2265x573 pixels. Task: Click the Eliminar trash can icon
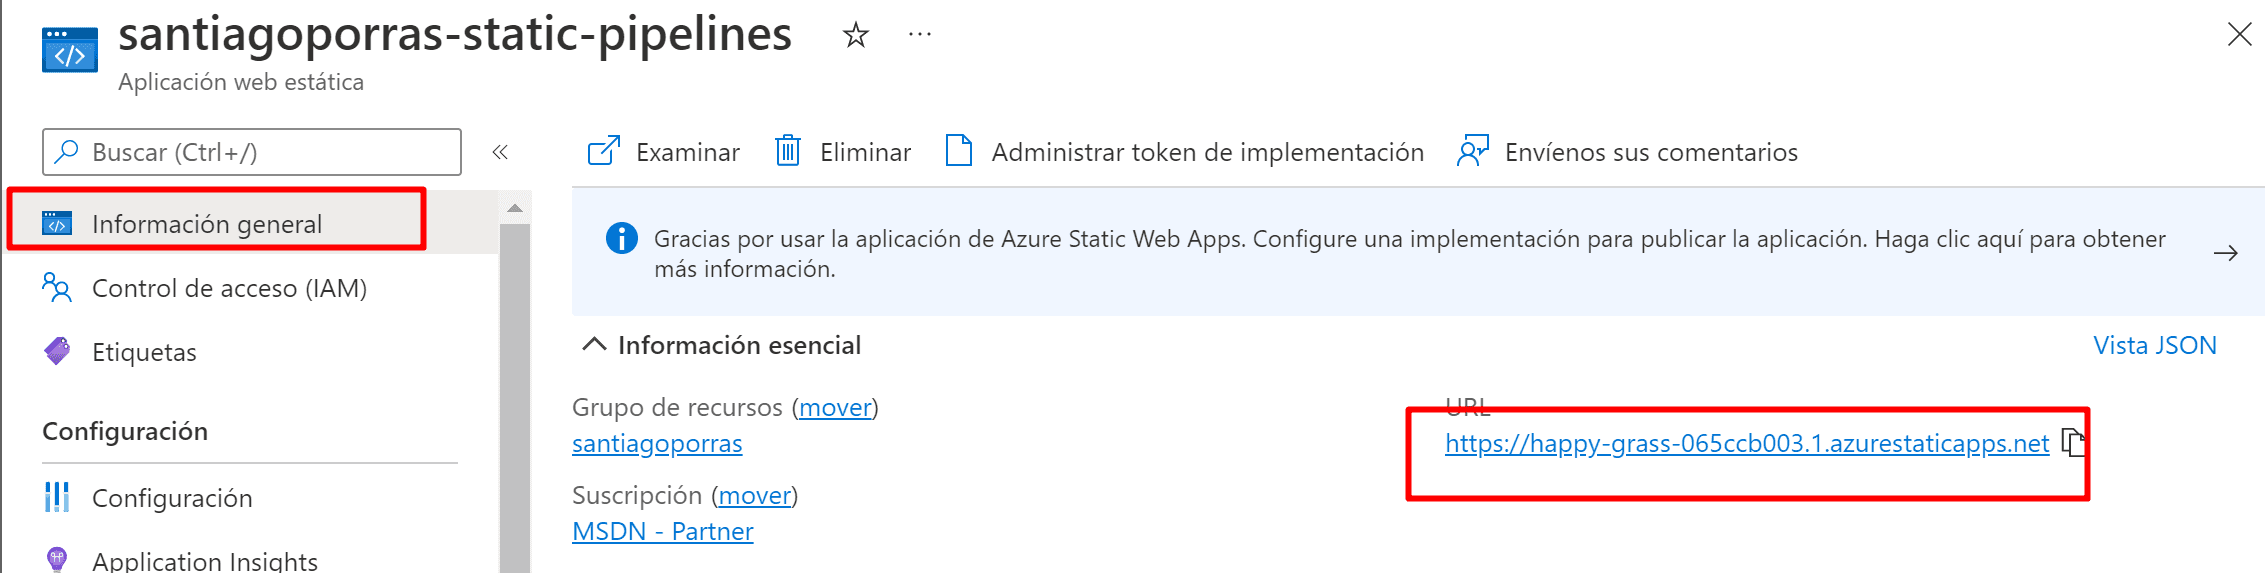(788, 151)
